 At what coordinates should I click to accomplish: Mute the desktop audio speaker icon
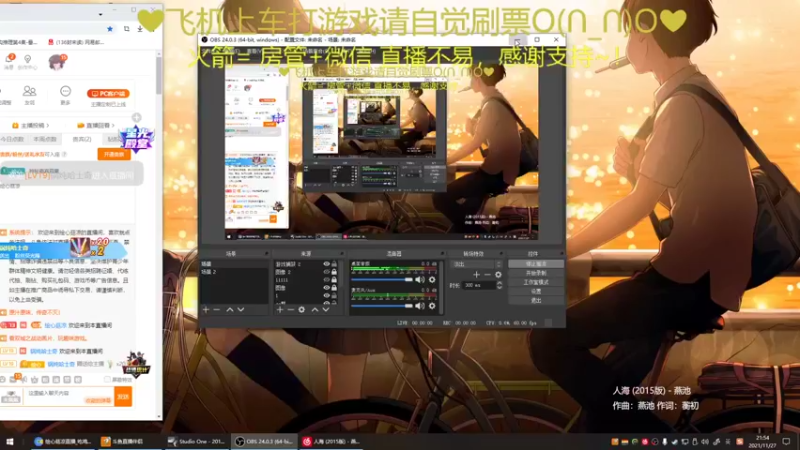419,280
